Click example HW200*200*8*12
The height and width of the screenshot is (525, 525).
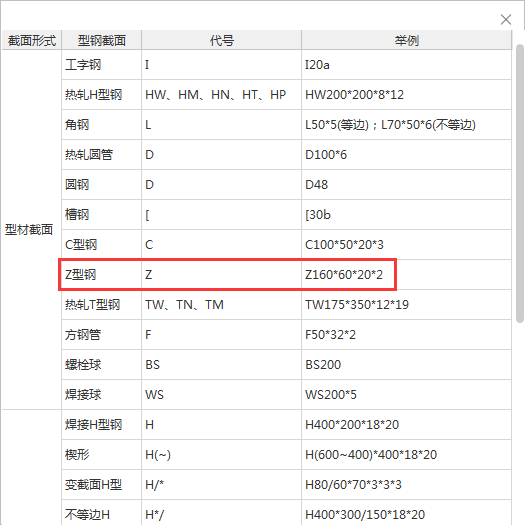click(x=354, y=95)
